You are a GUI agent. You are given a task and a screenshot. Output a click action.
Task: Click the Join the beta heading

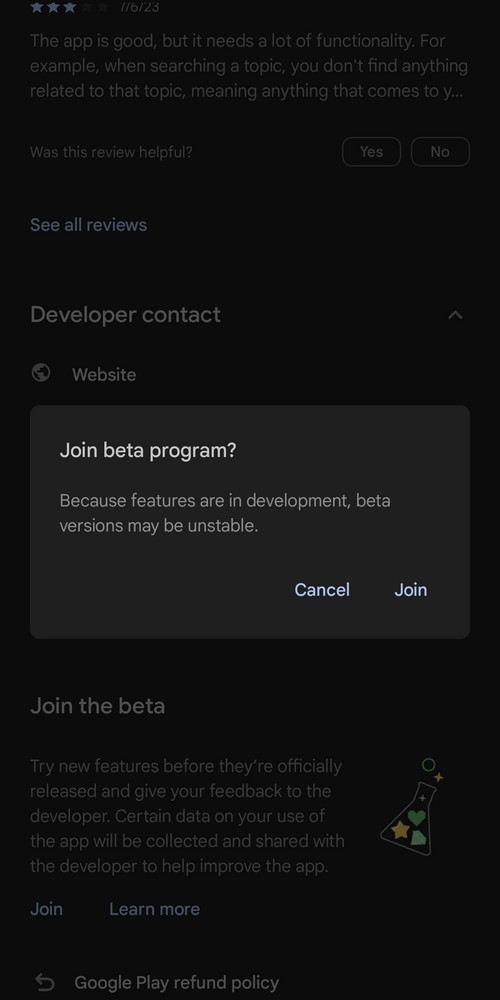pos(98,706)
